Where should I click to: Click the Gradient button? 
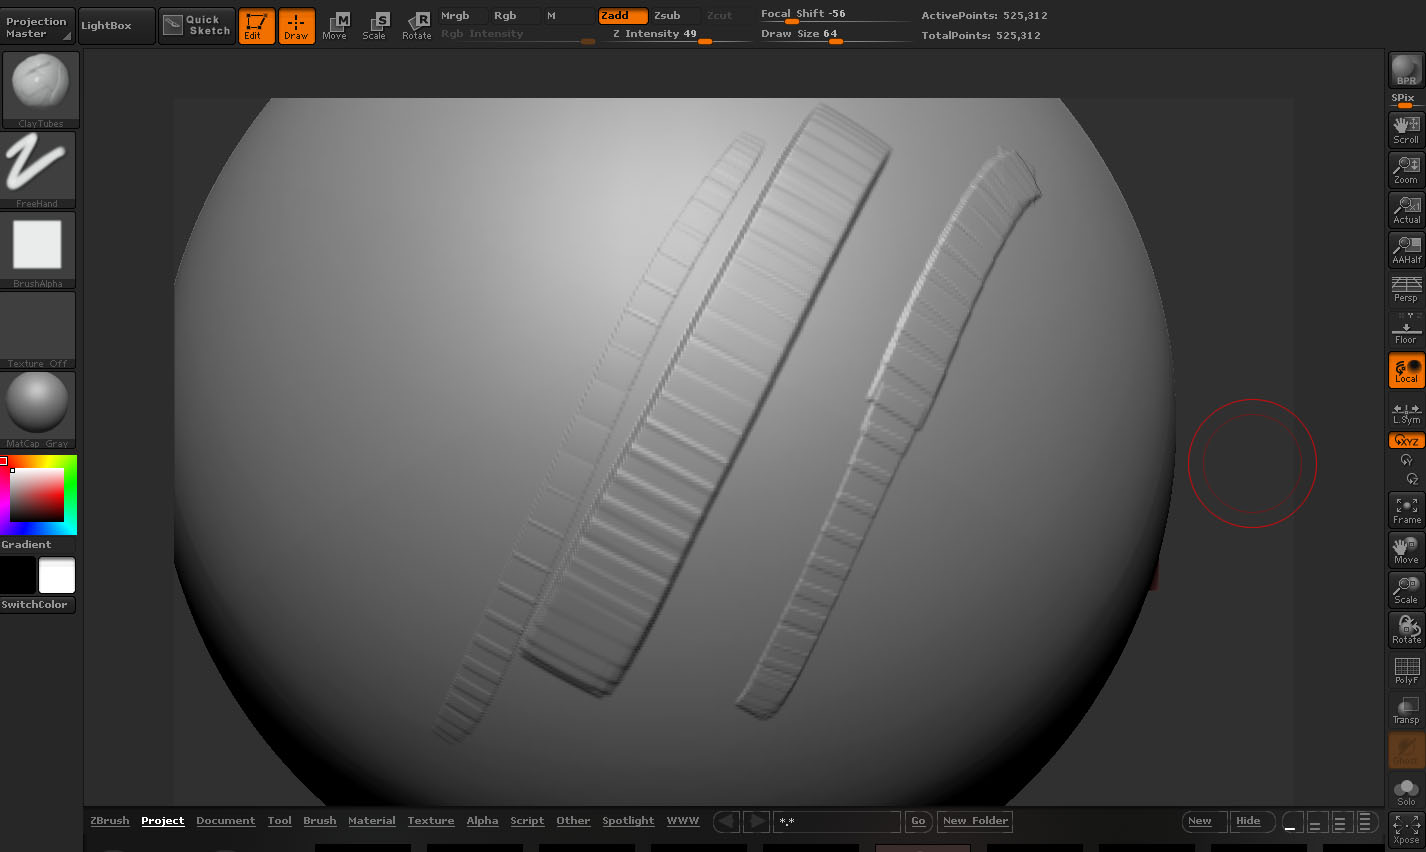coord(27,545)
